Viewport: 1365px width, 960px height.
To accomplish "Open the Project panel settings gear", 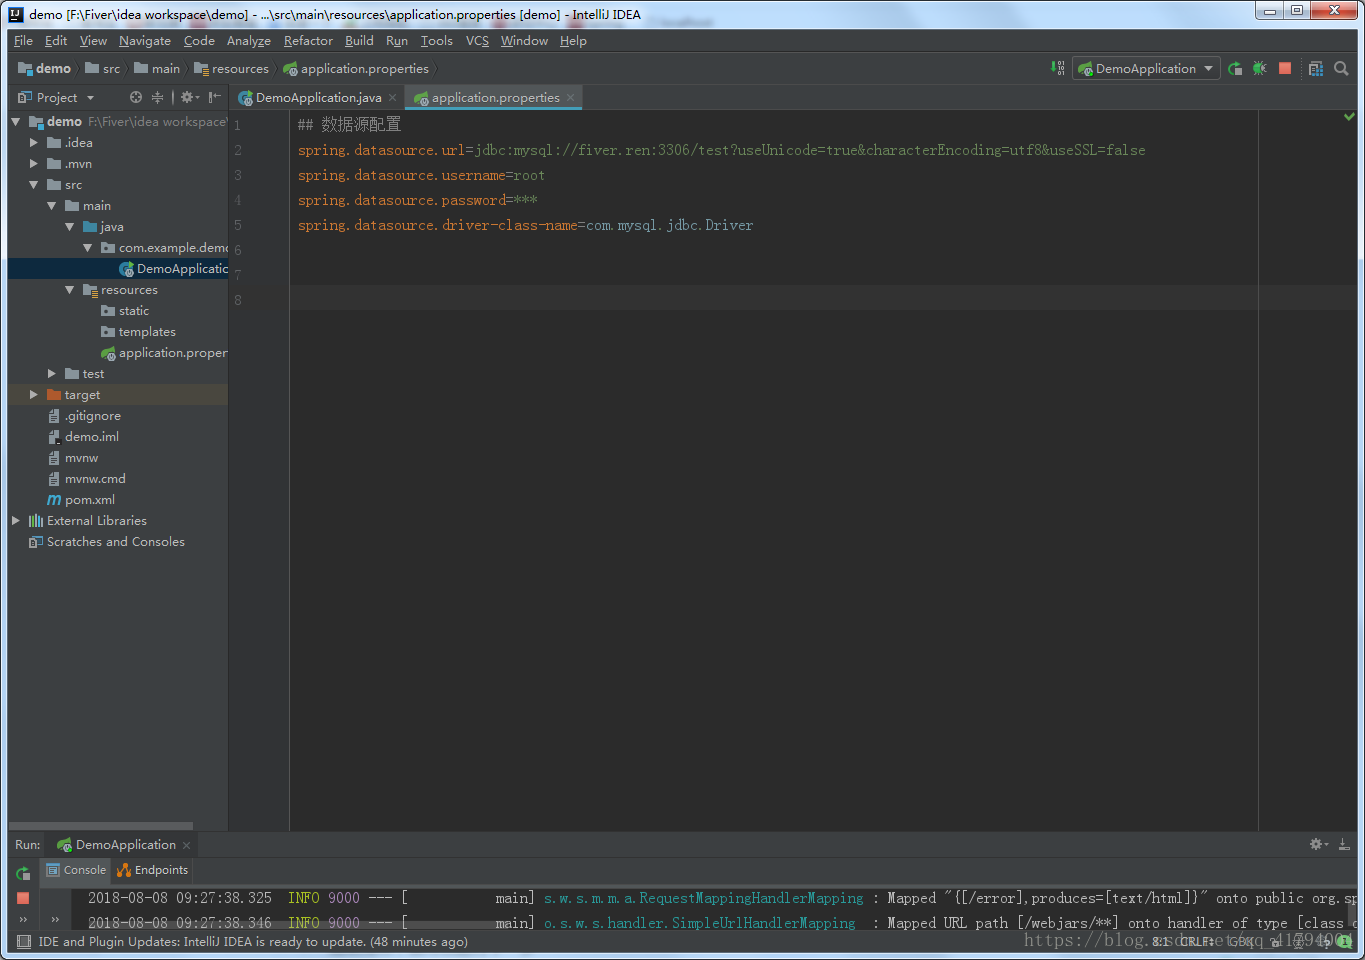I will [187, 97].
